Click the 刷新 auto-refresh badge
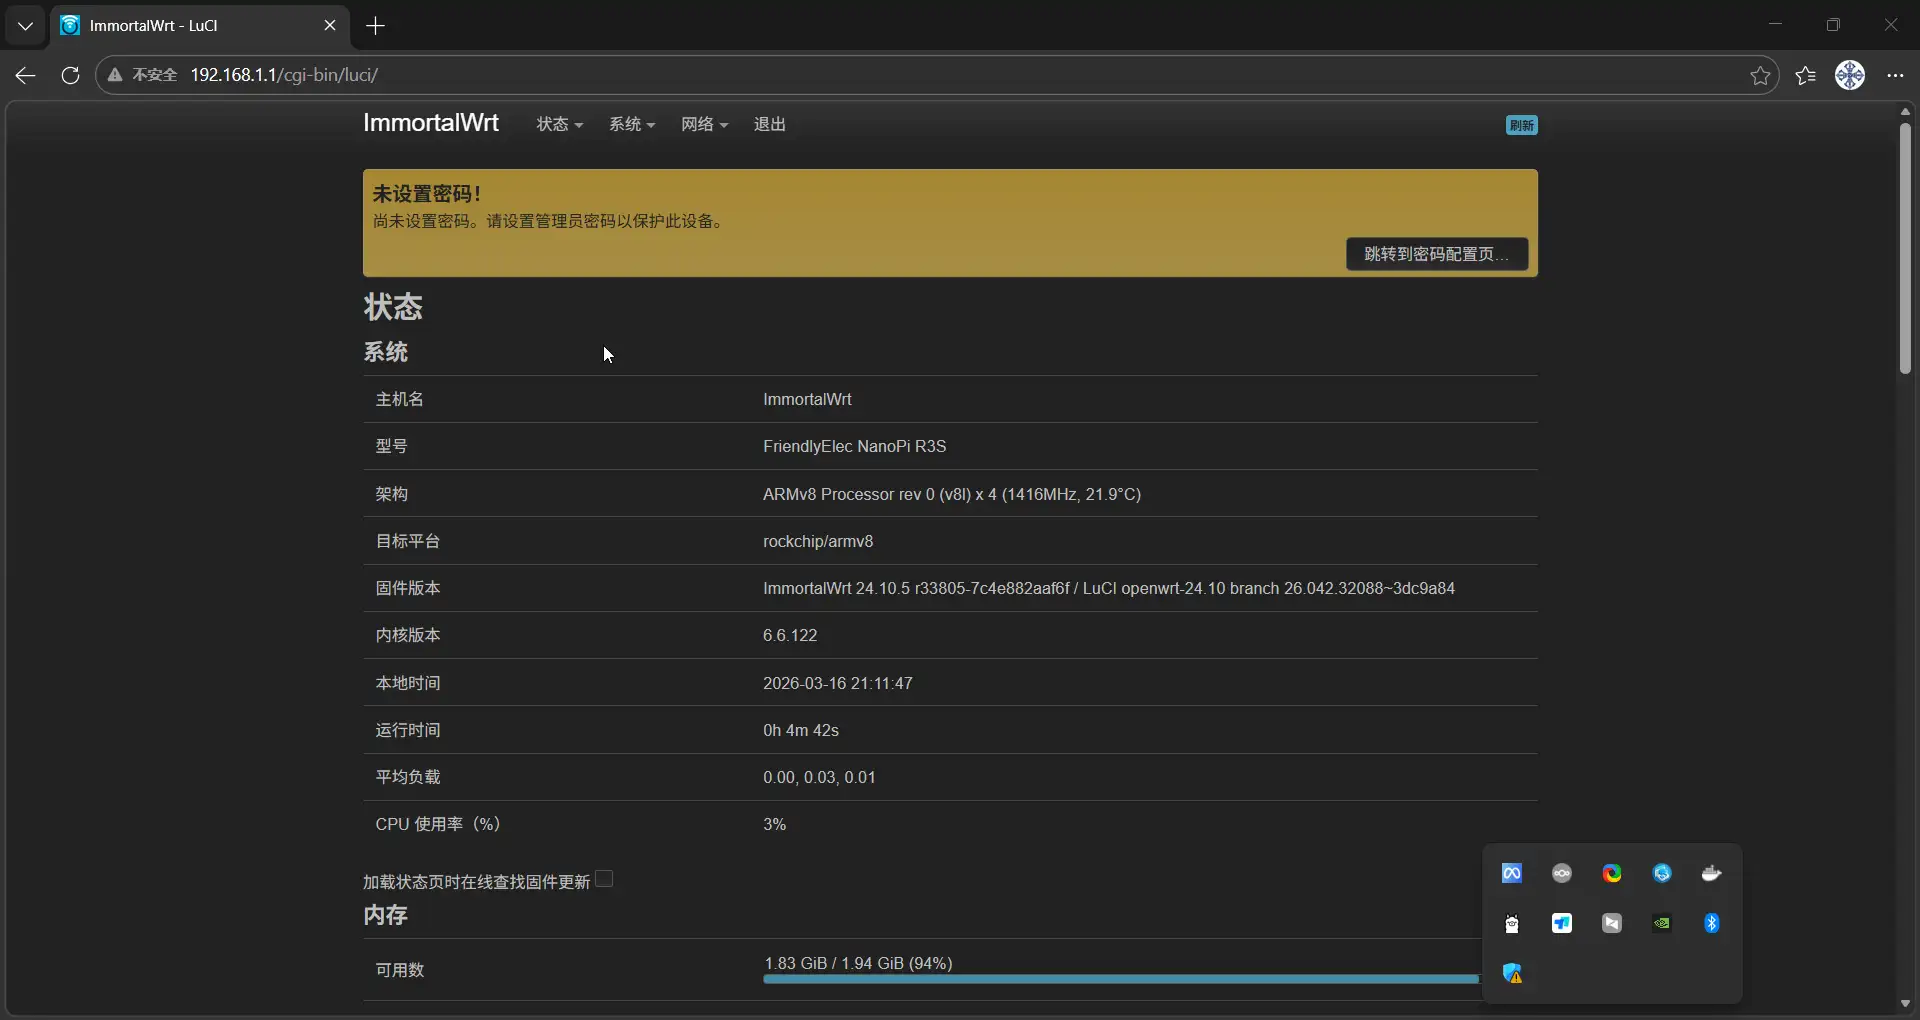Viewport: 1920px width, 1020px height. pos(1521,125)
